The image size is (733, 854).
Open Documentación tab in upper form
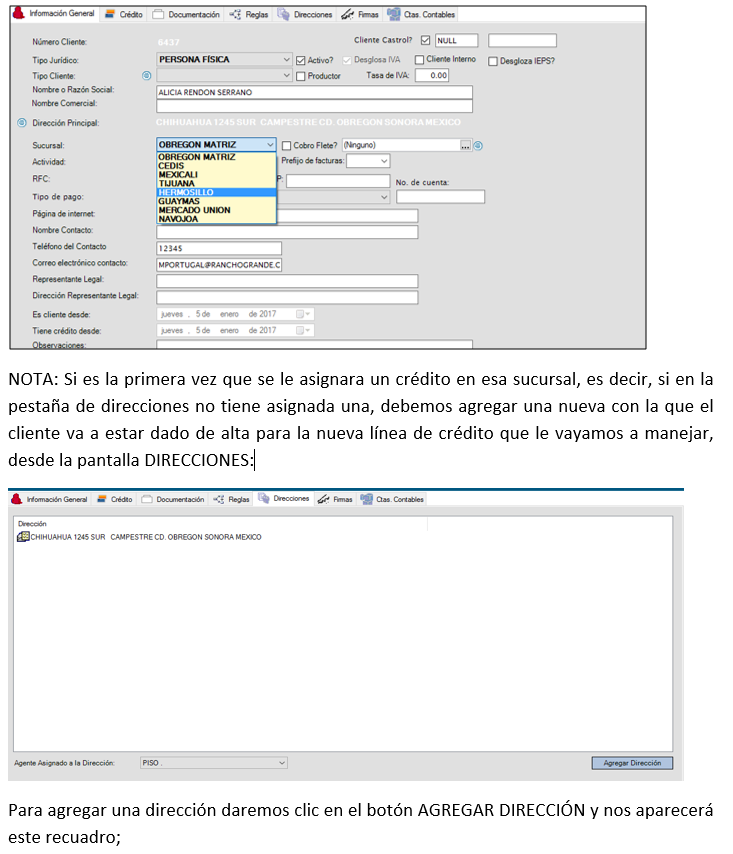[x=187, y=14]
